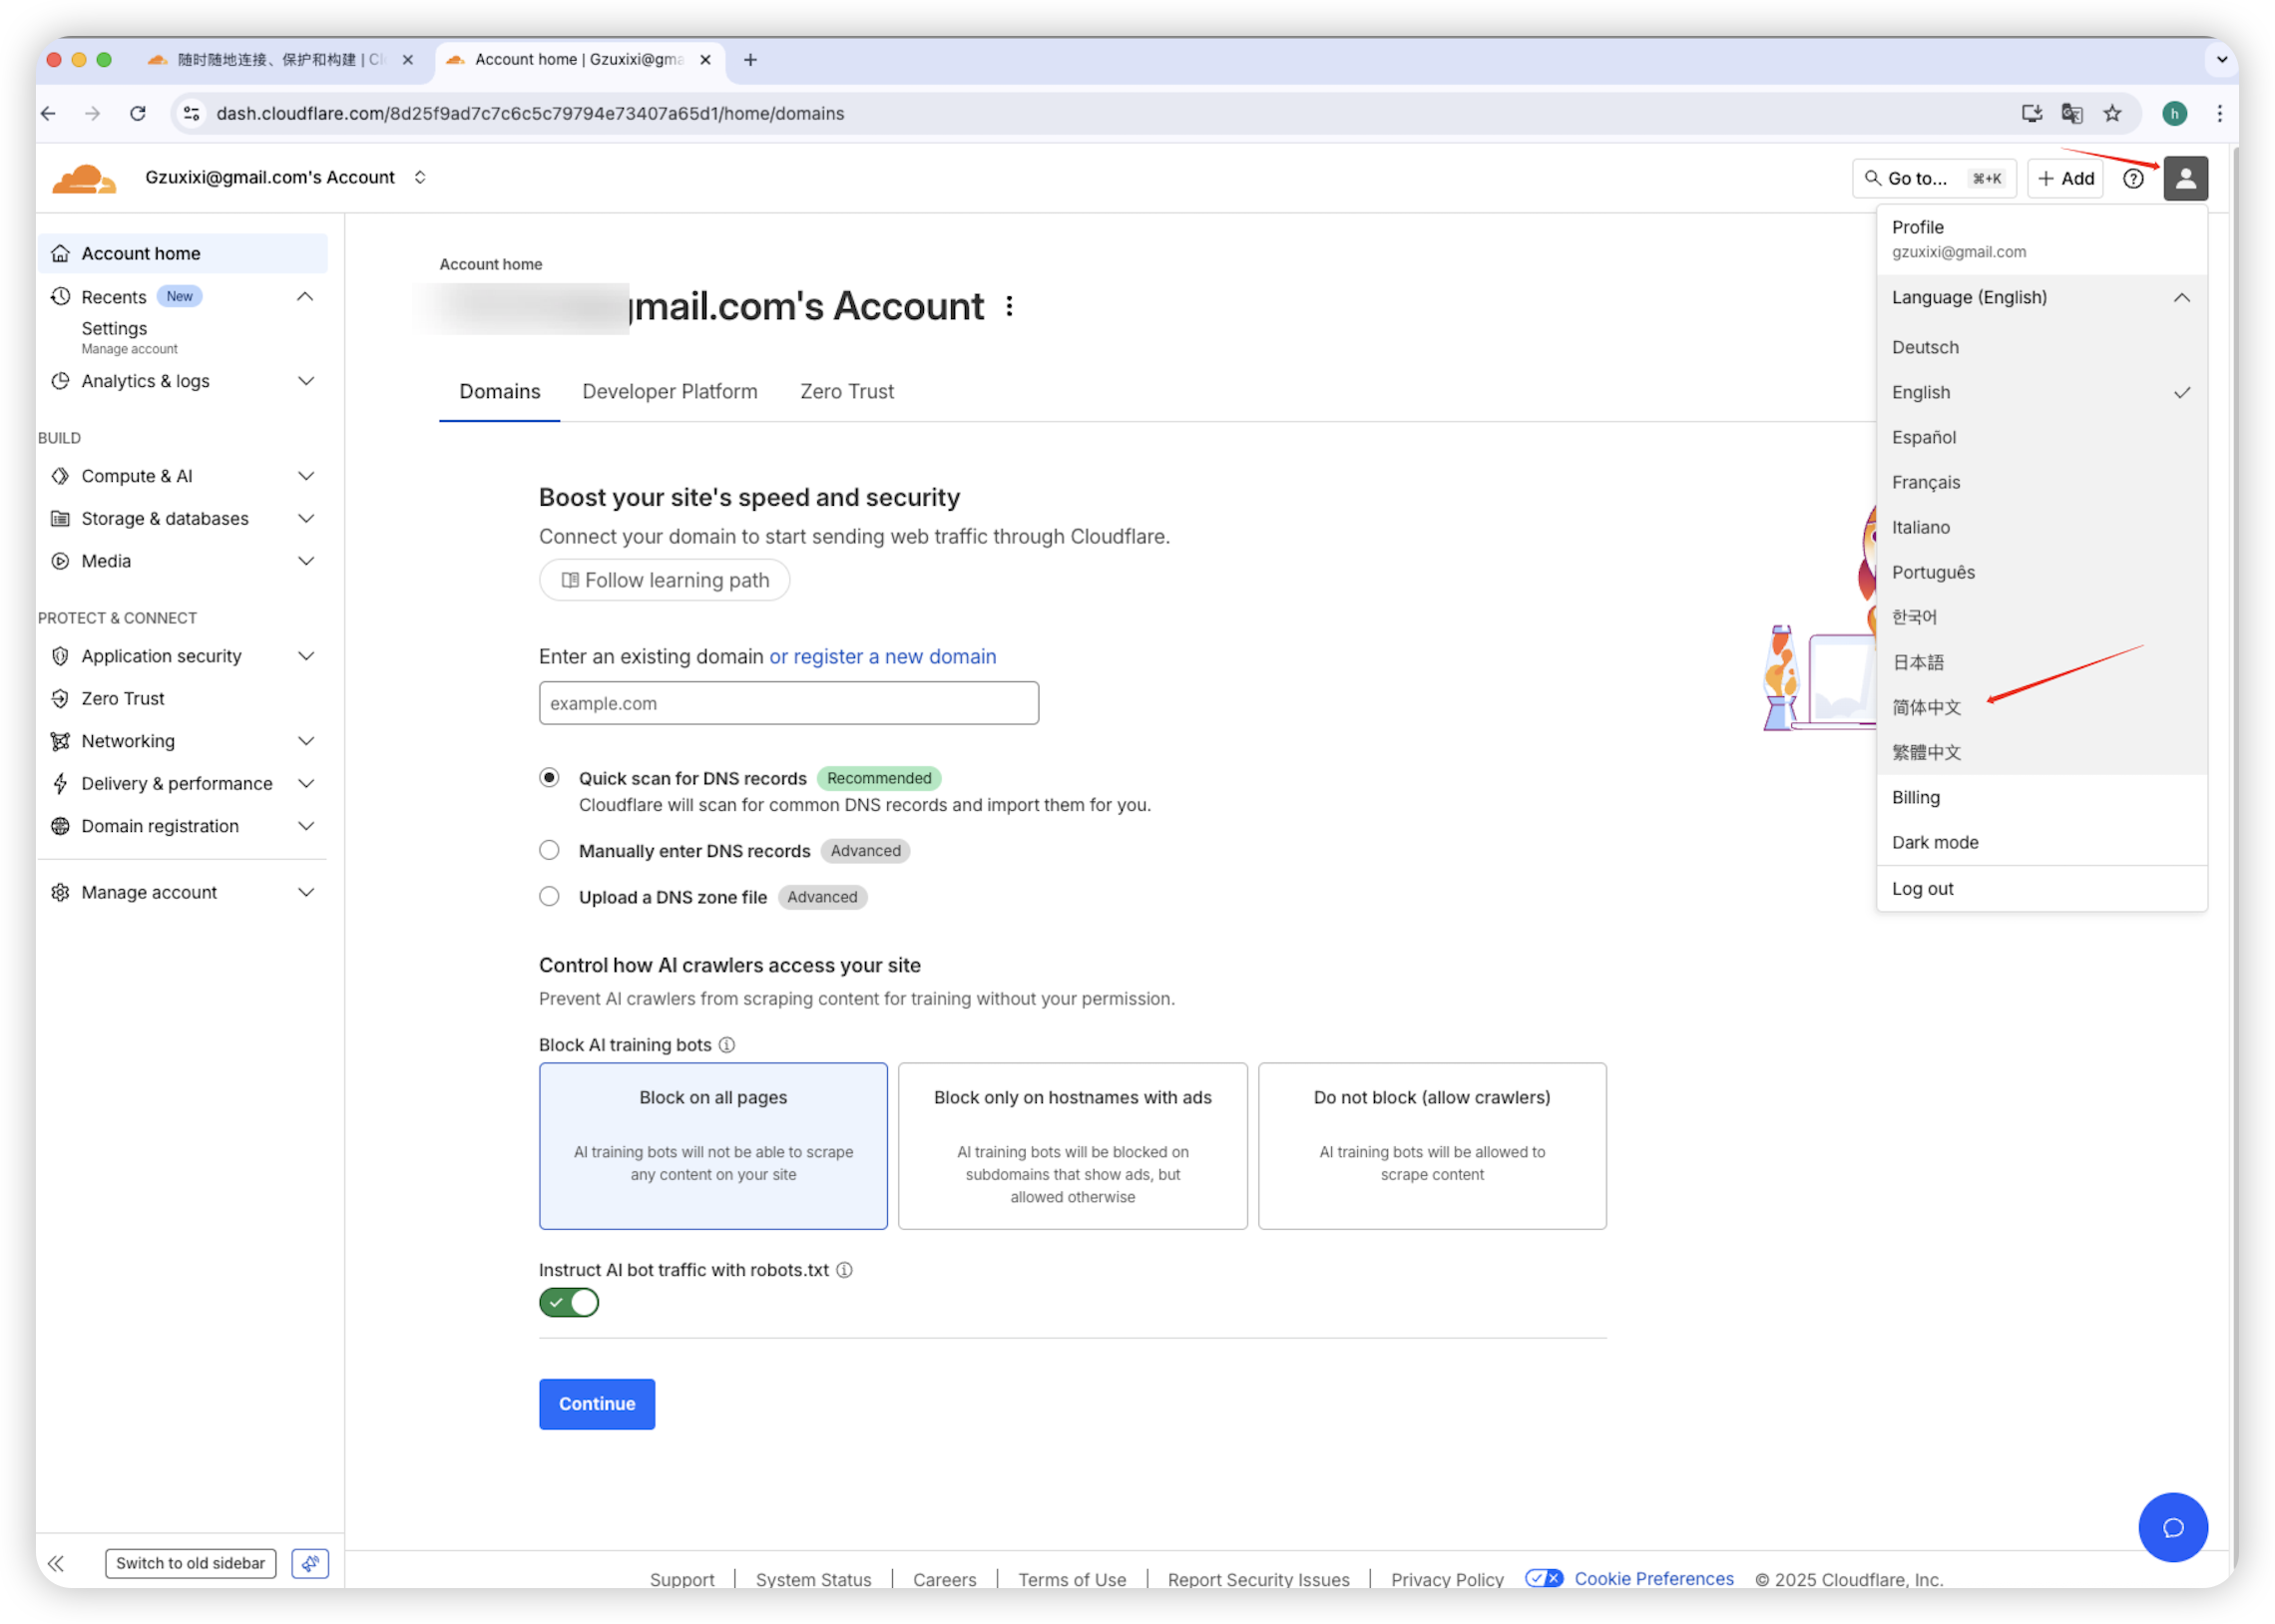Toggle Instruct AI bot traffic switch
The width and height of the screenshot is (2275, 1624).
pyautogui.click(x=569, y=1302)
